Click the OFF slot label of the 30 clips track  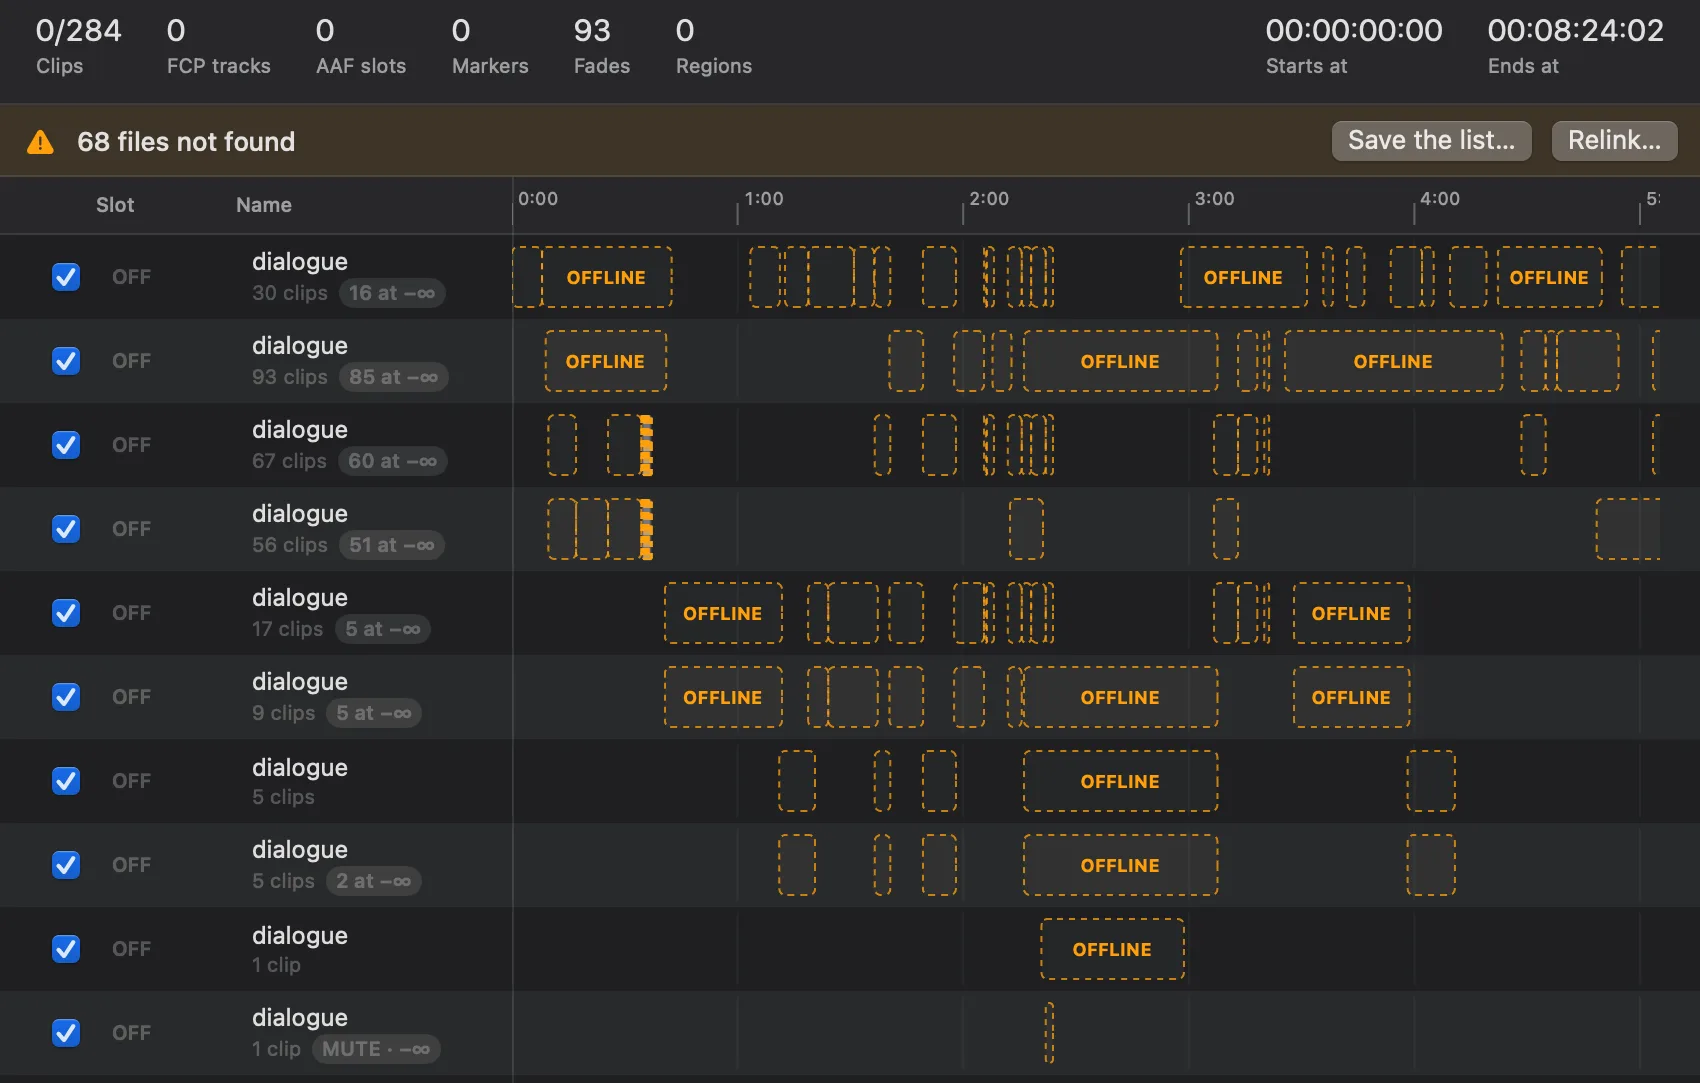coord(131,277)
